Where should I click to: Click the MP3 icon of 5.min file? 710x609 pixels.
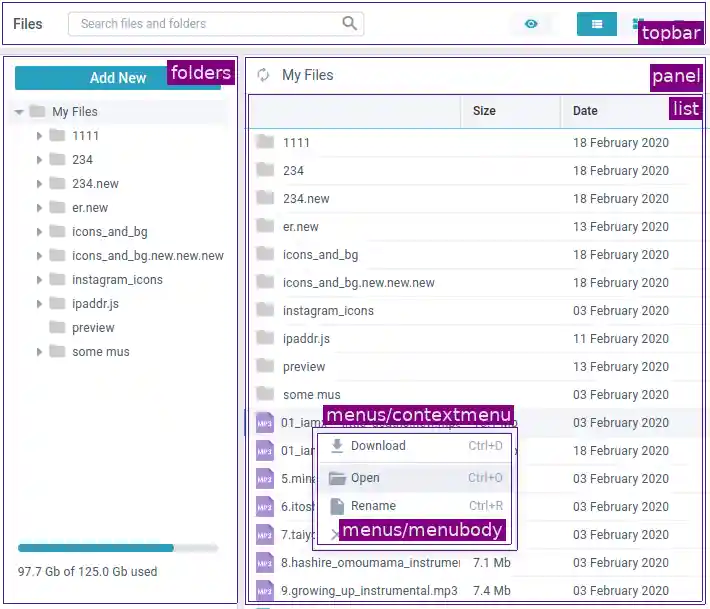pos(264,479)
